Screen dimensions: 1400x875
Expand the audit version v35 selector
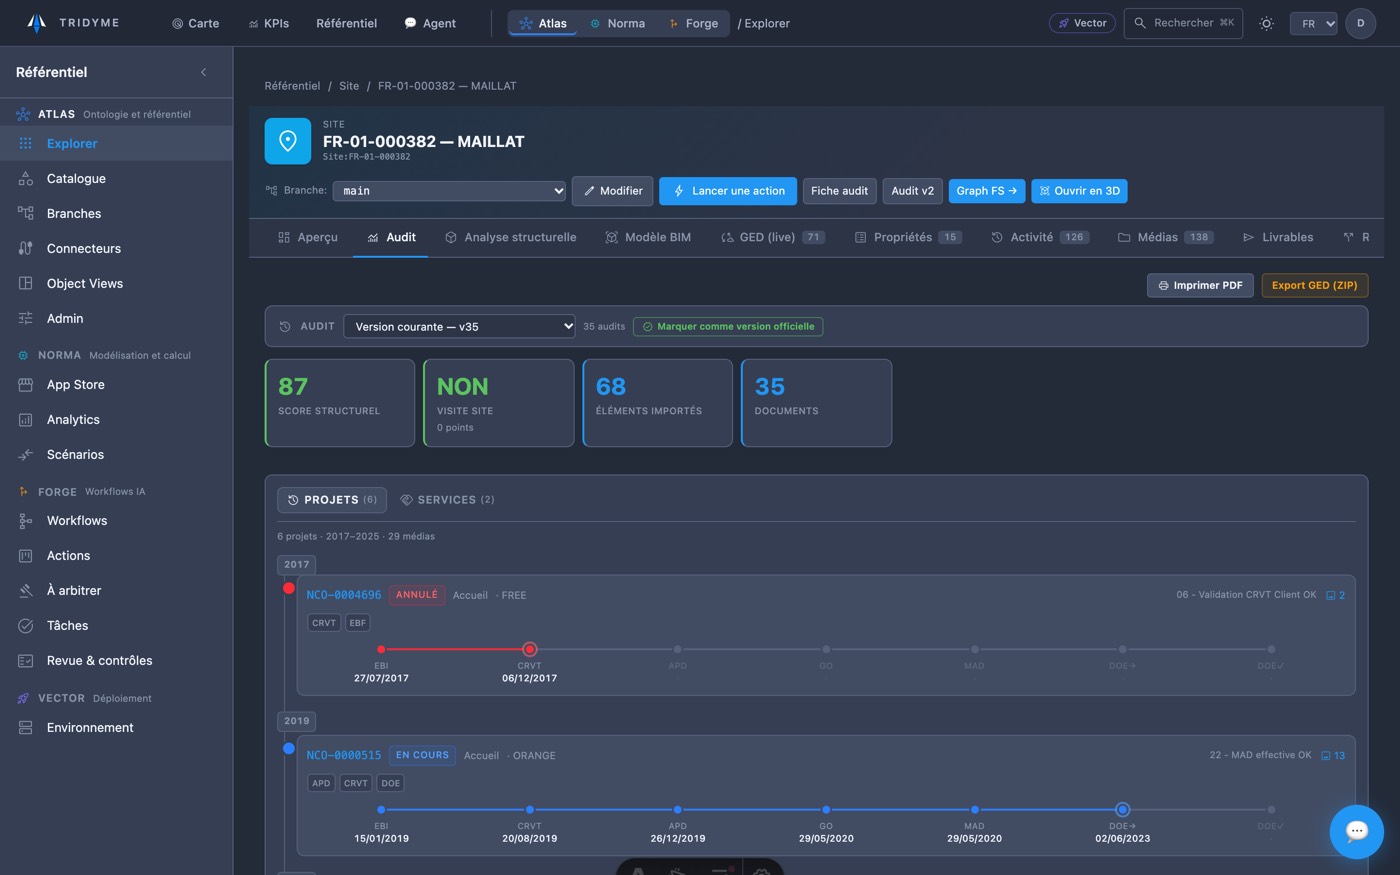(460, 326)
